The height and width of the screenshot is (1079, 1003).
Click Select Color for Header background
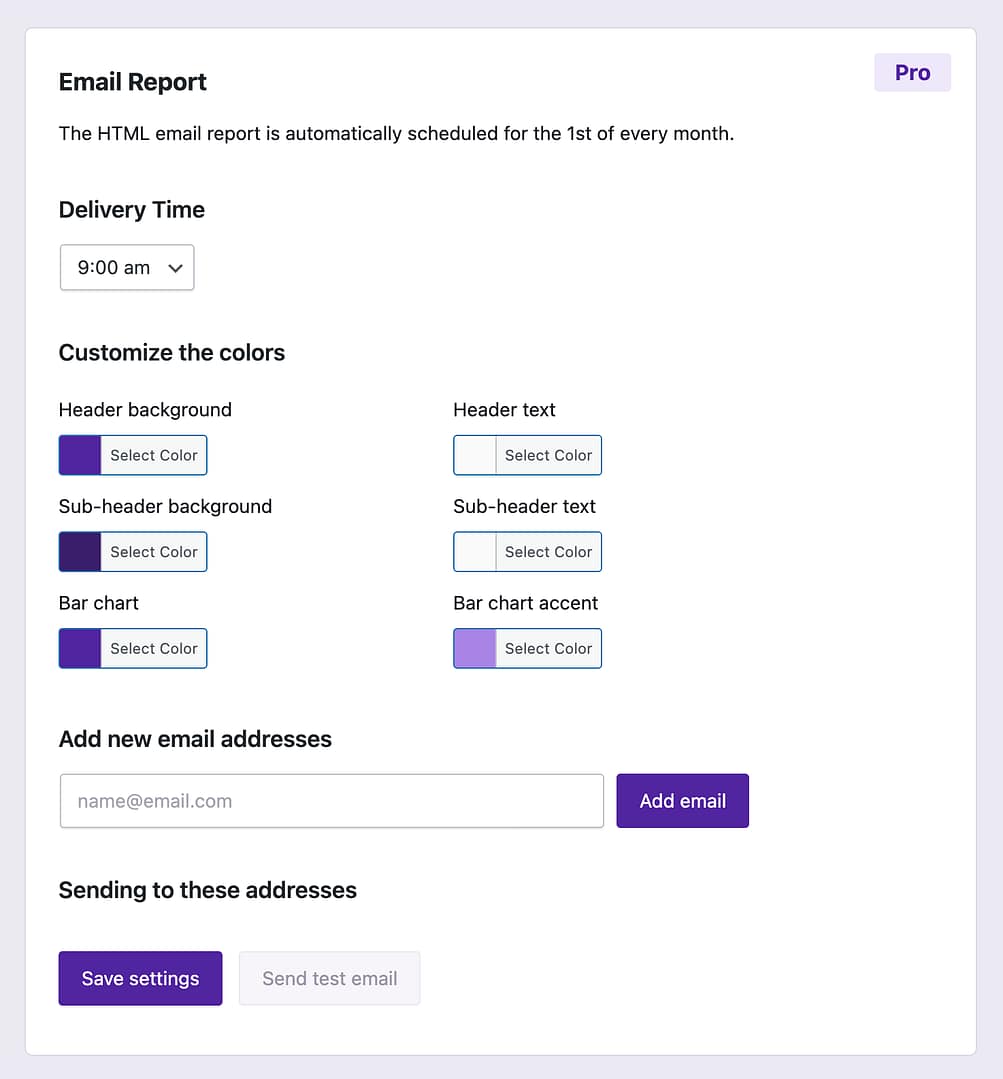(x=153, y=455)
